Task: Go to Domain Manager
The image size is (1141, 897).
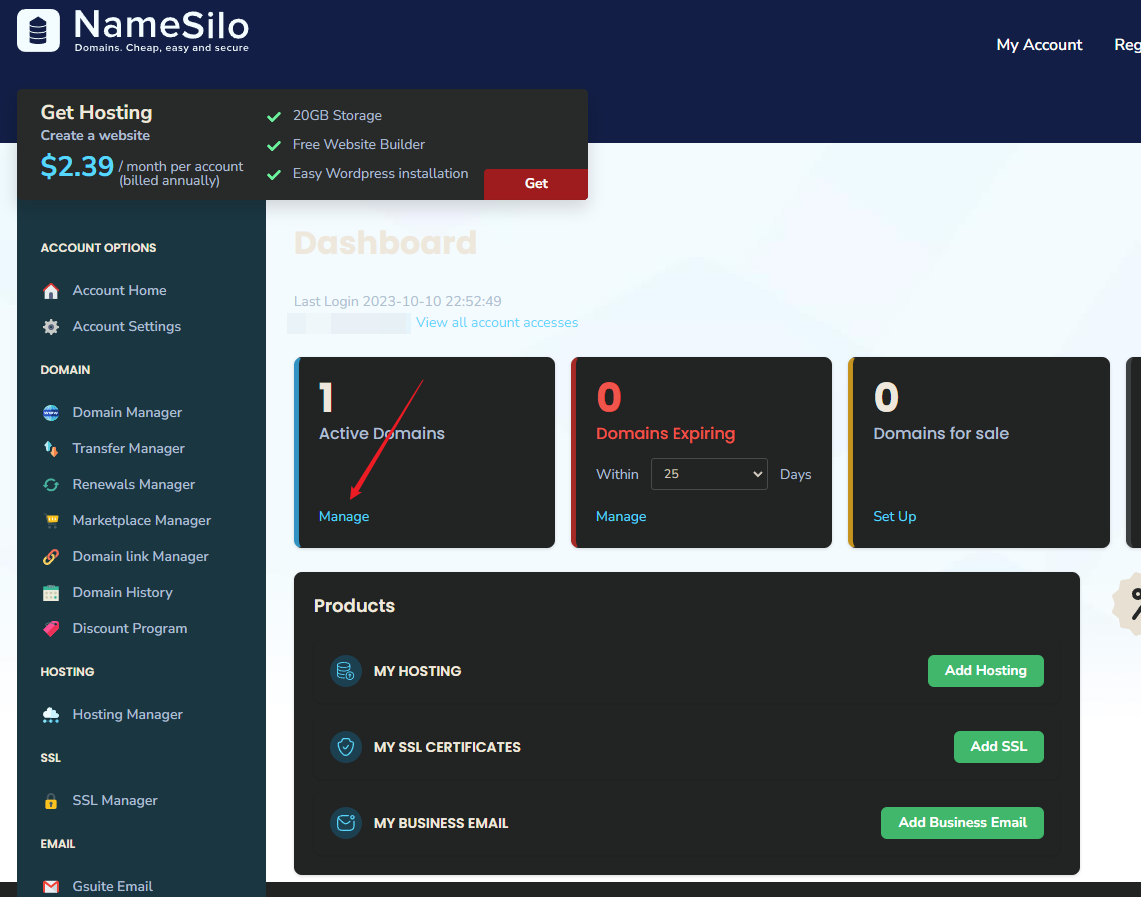Action: (x=127, y=412)
